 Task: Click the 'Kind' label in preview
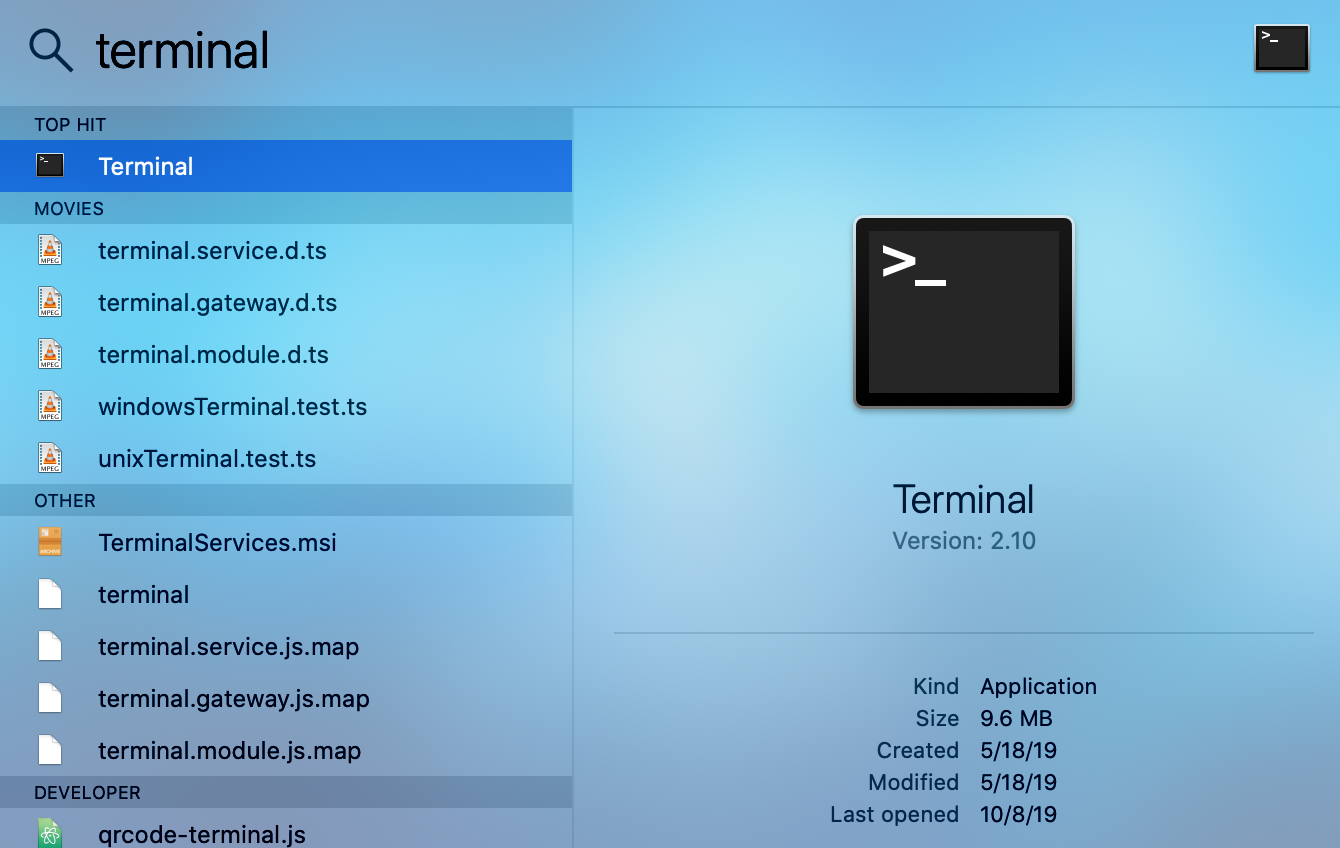point(936,686)
